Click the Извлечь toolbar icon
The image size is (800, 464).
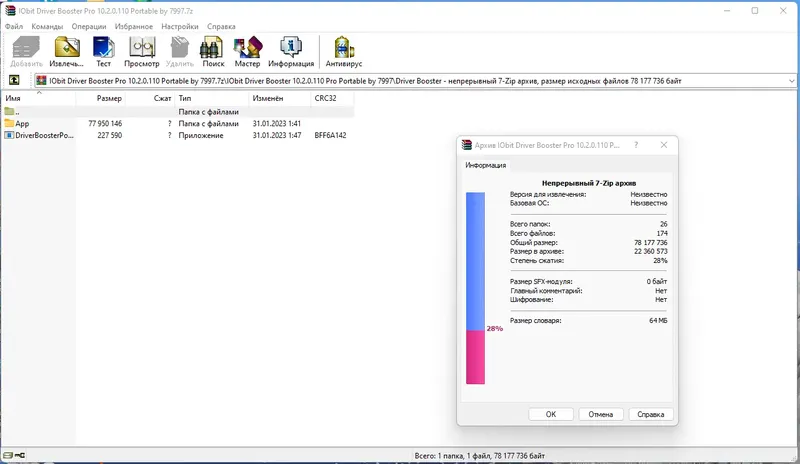[67, 47]
